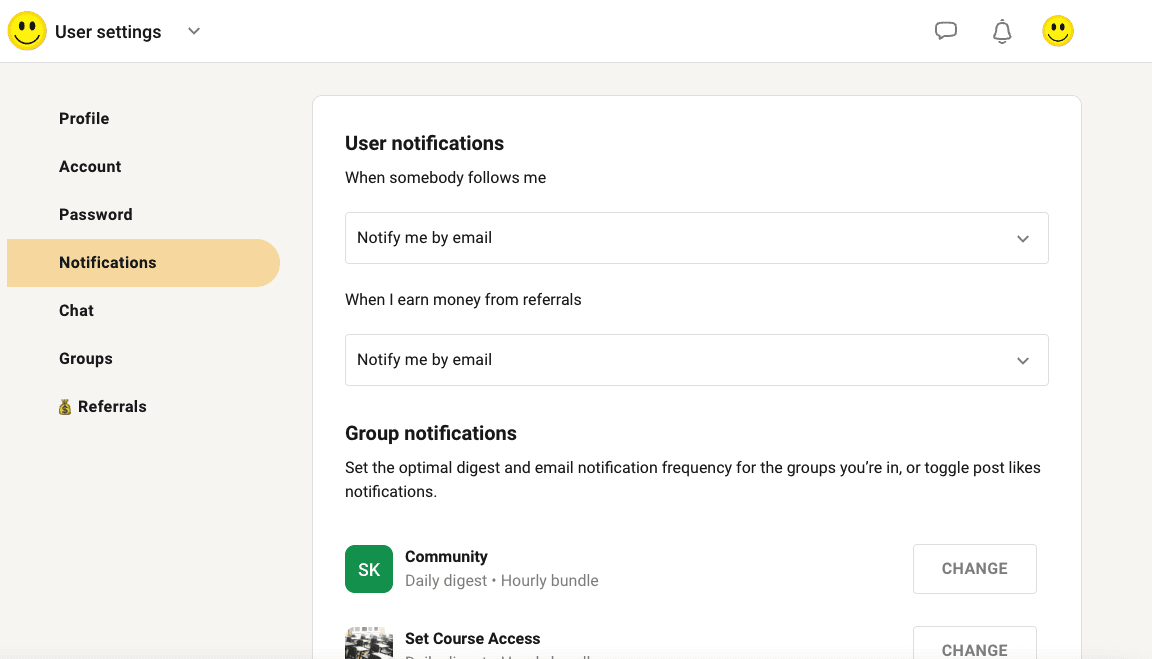Click the money bag icon beside Referrals
This screenshot has height=659, width=1152.
pos(65,407)
